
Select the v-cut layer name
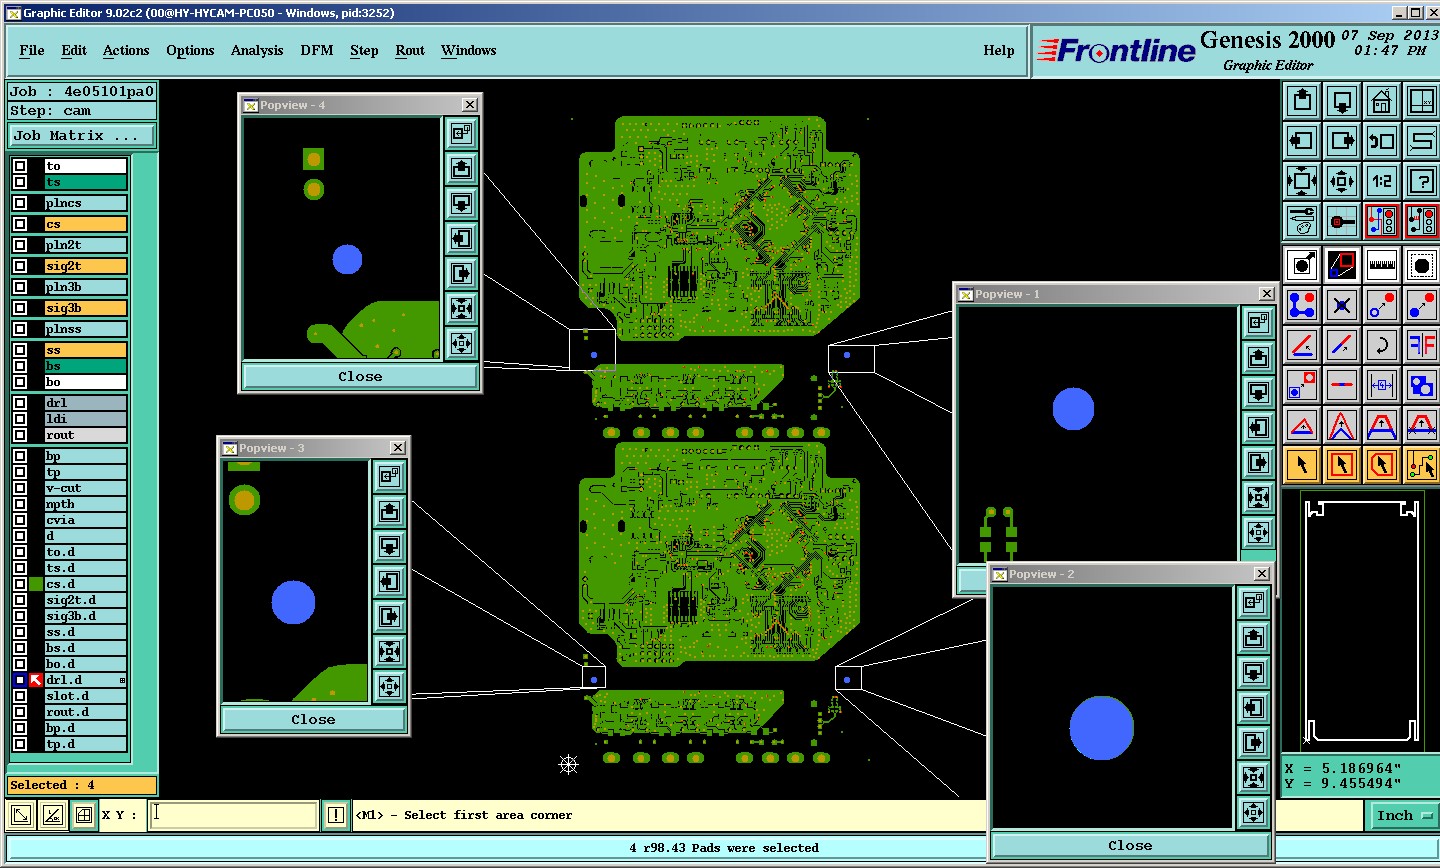[x=86, y=488]
